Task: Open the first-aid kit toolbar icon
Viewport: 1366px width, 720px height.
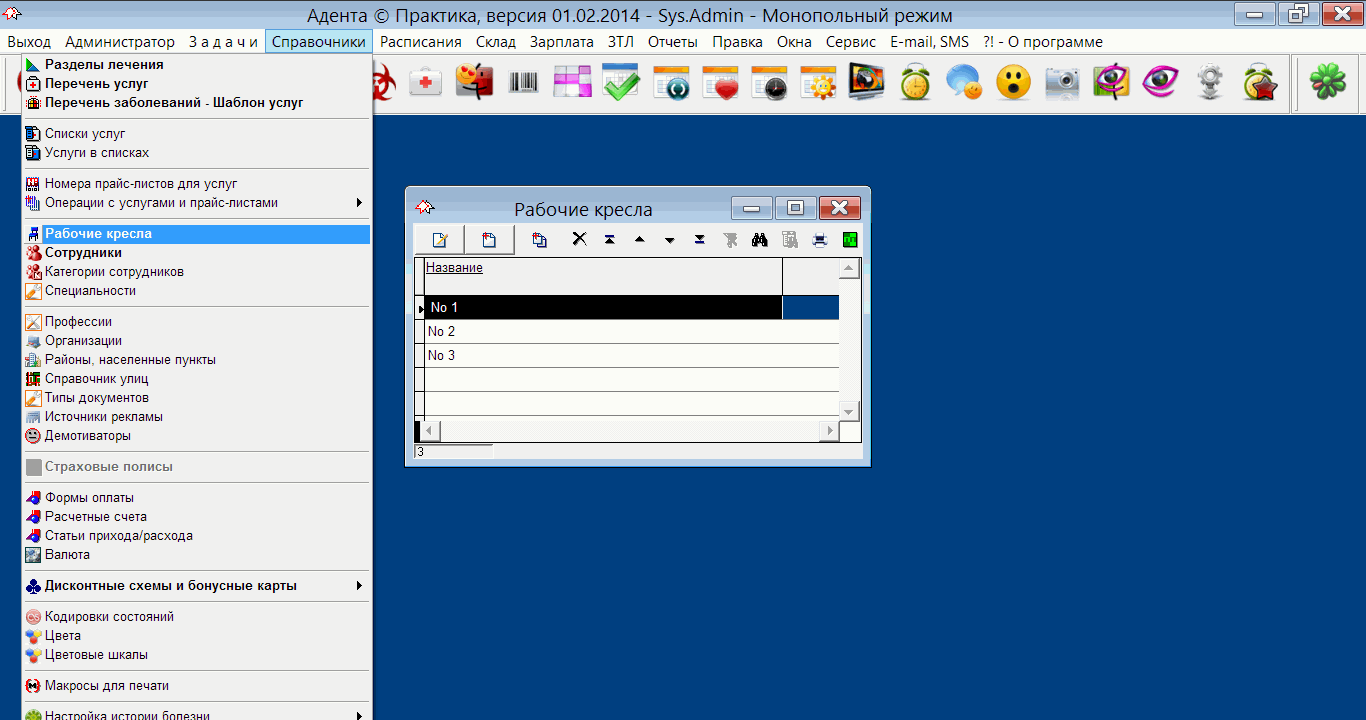Action: pos(425,82)
